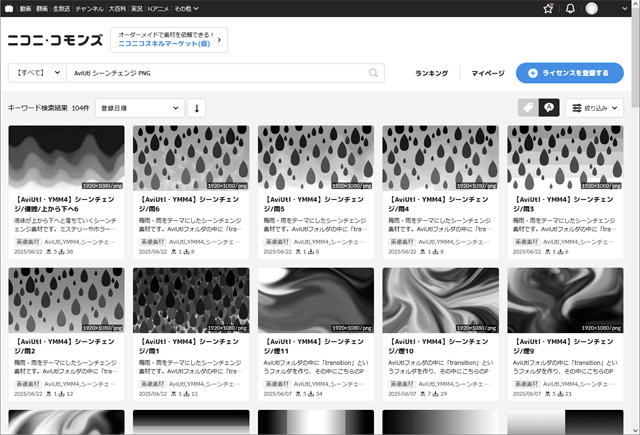Switch to tag search mode
This screenshot has width=640, height=435.
click(x=527, y=107)
